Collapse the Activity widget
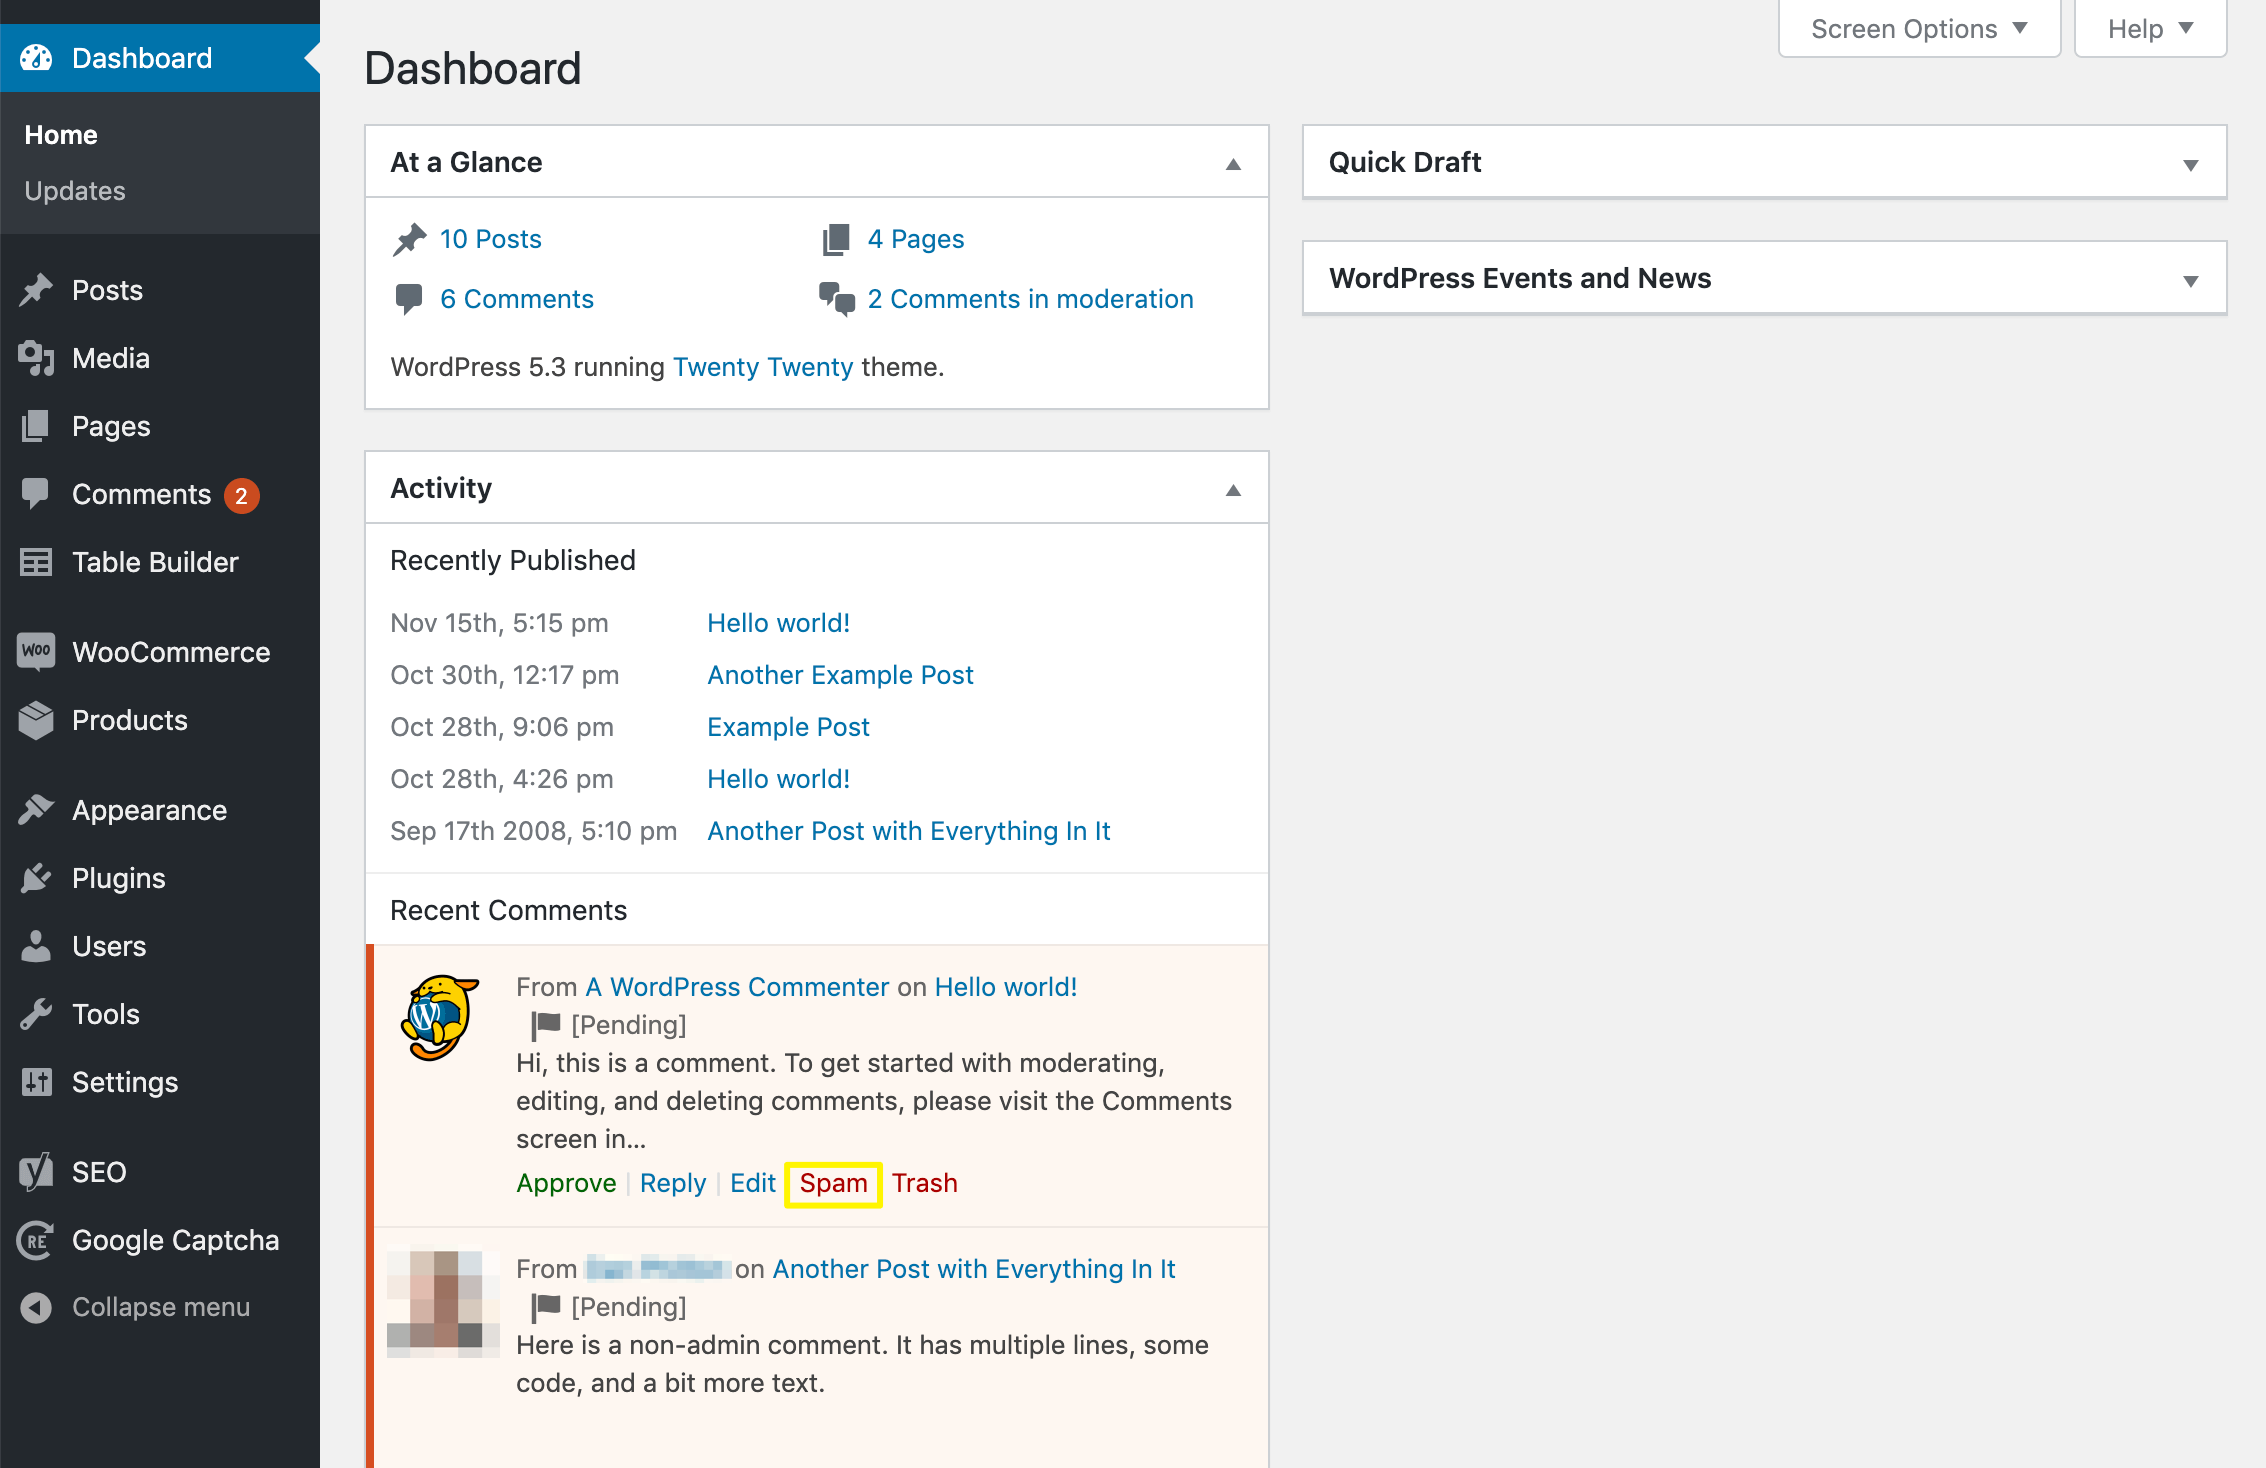 [x=1233, y=490]
